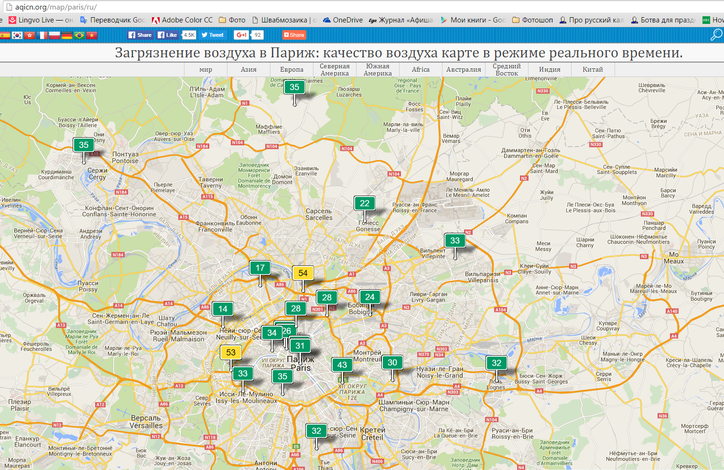Click the AQI 33 marker near Villepinte
Screen dimensions: 724x470
click(455, 240)
